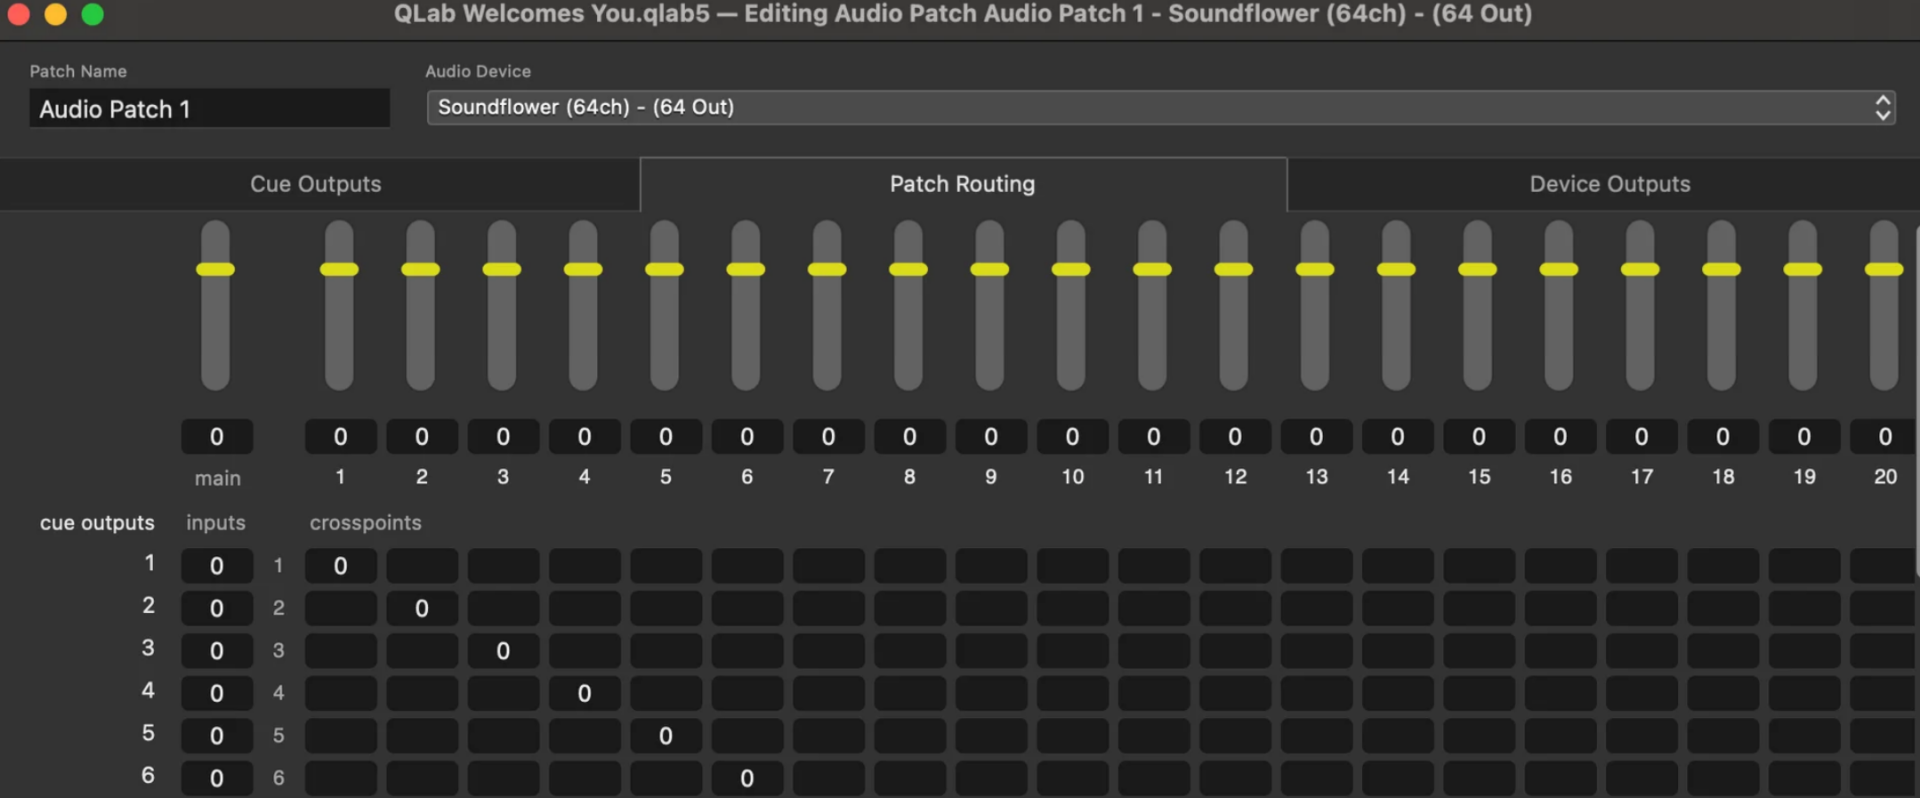Click the 'cue outputs' label
The height and width of the screenshot is (798, 1920).
(97, 523)
